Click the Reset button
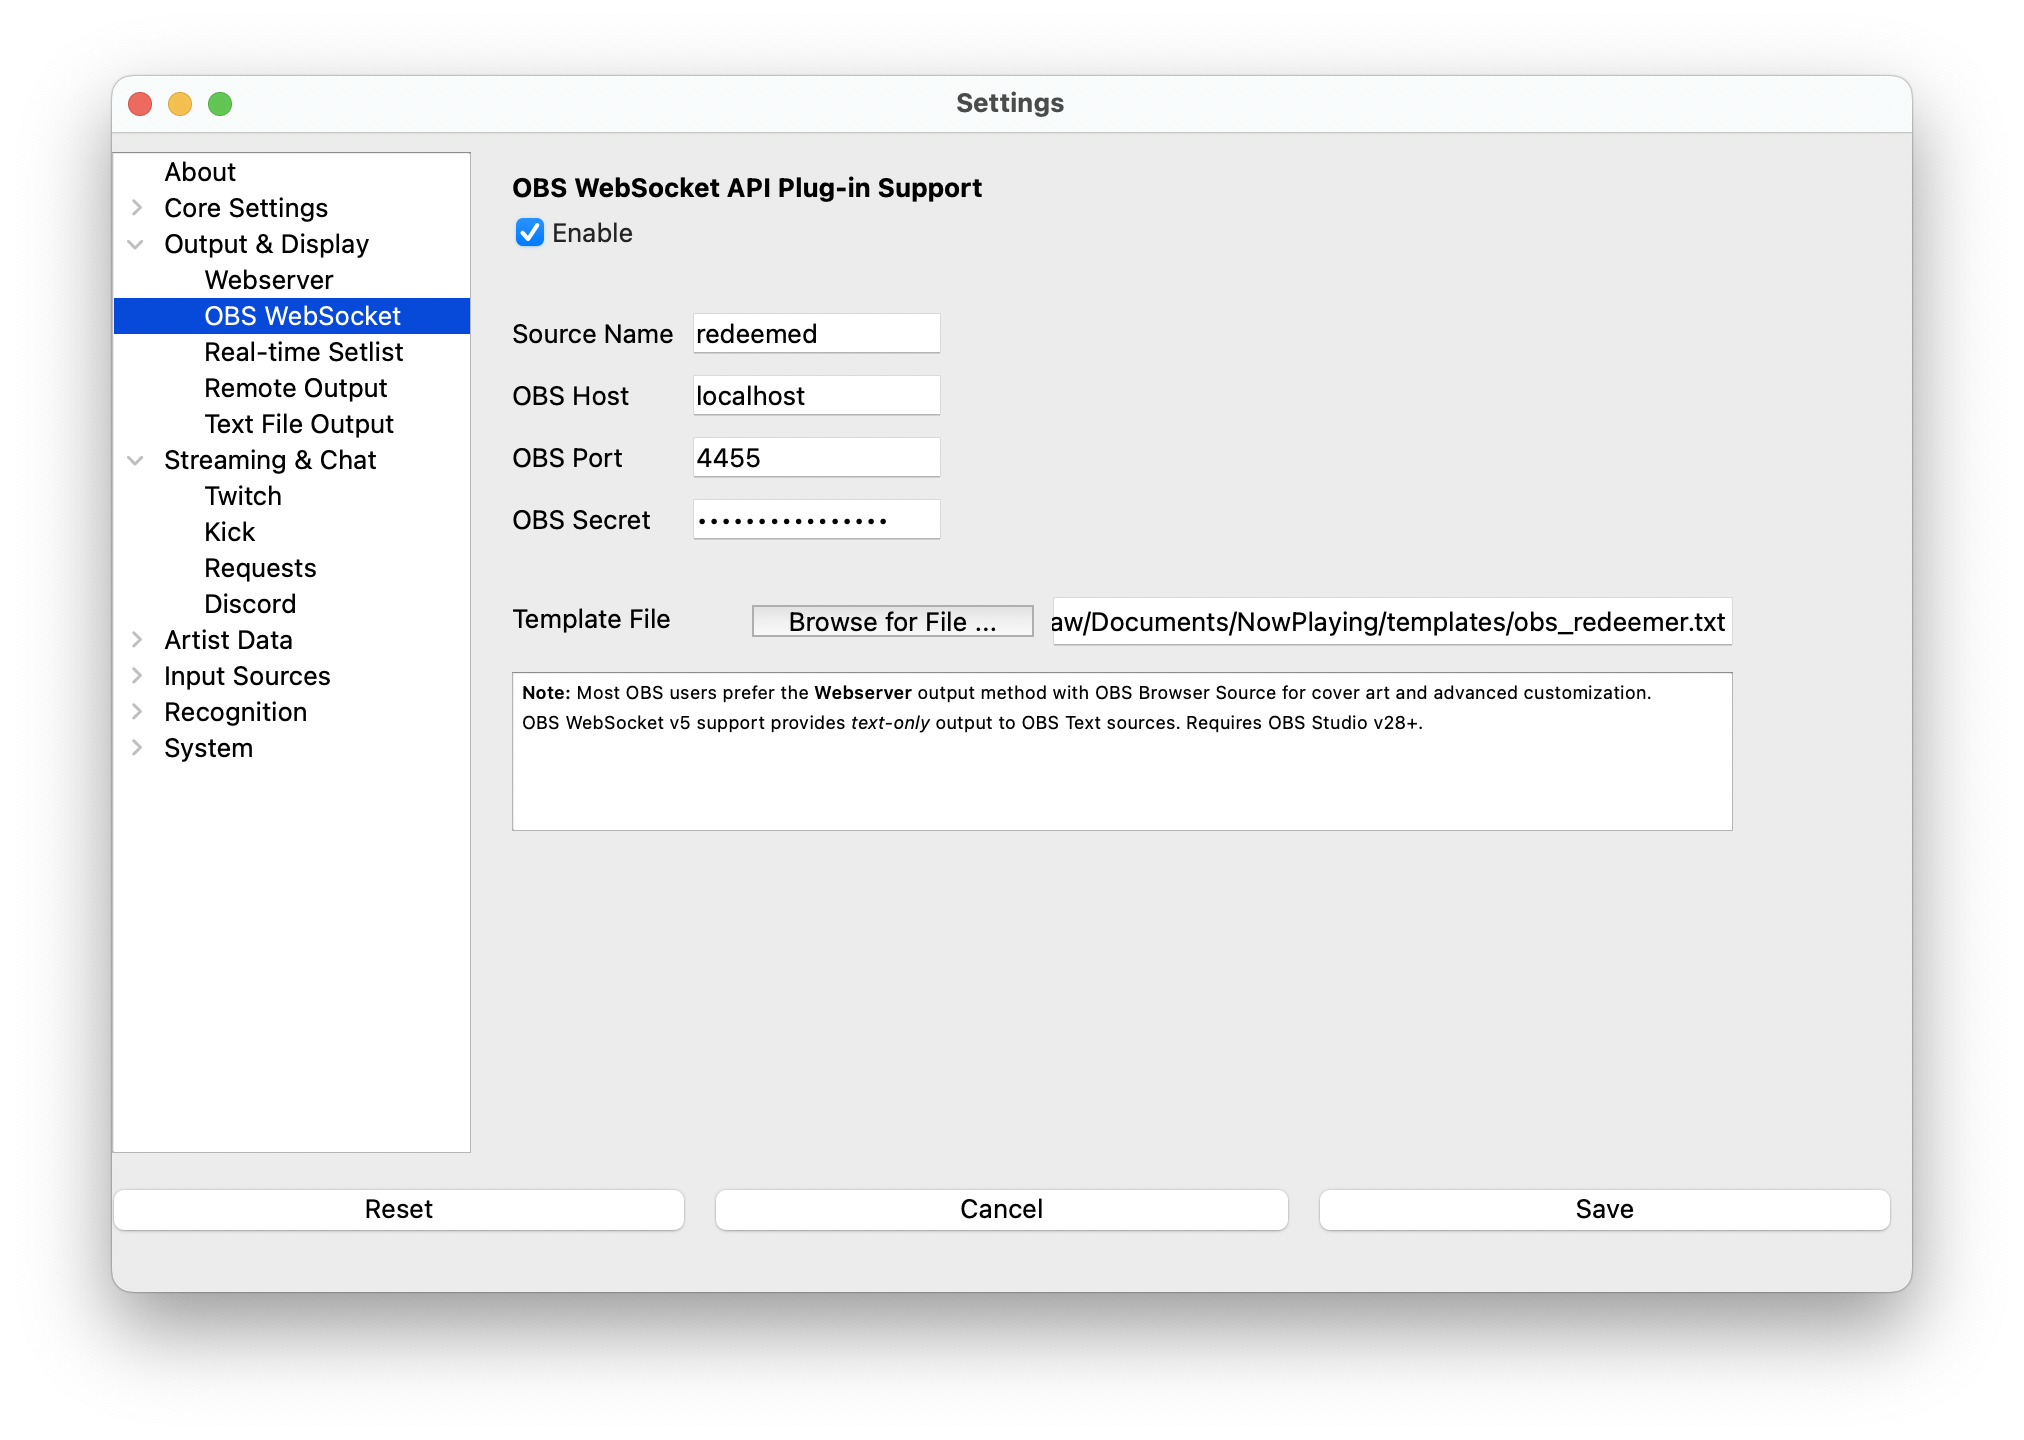 [398, 1209]
